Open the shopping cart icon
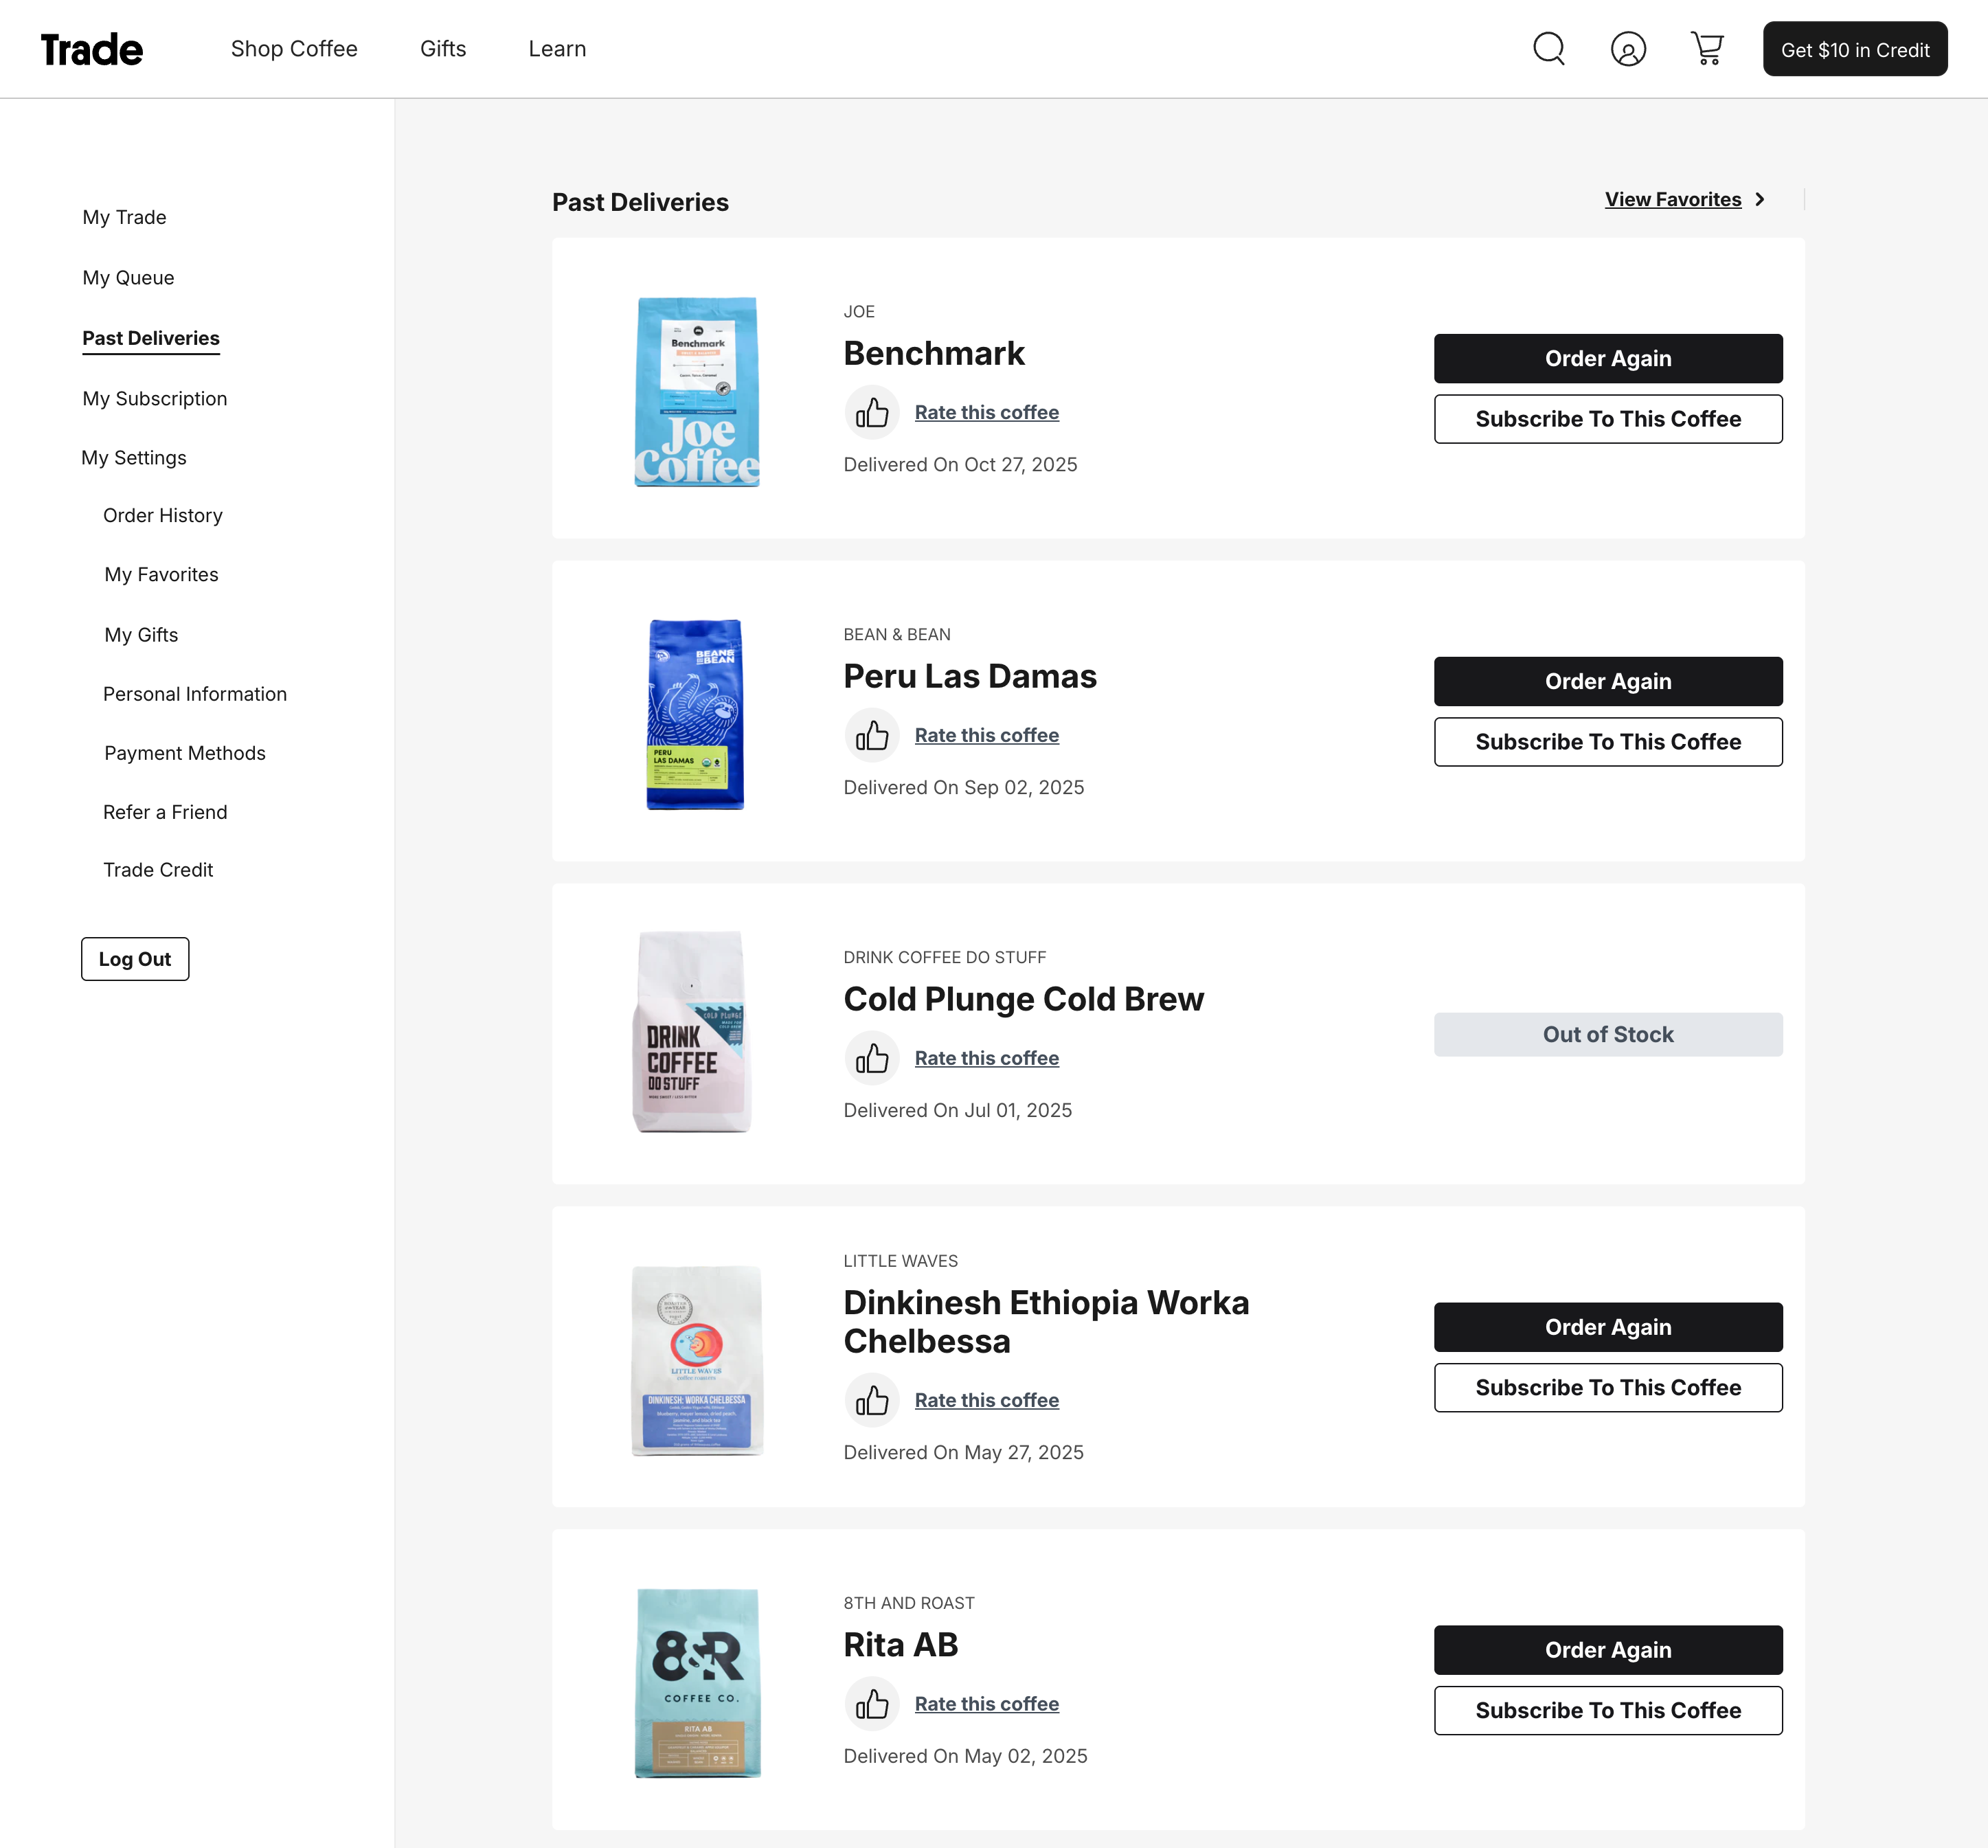 pos(1707,48)
